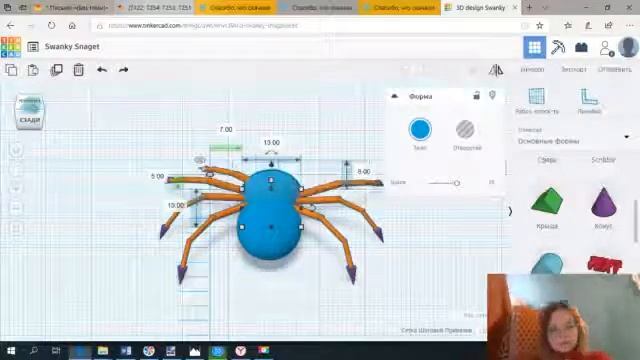Click the Send To button
The image size is (640, 360).
tap(615, 70)
